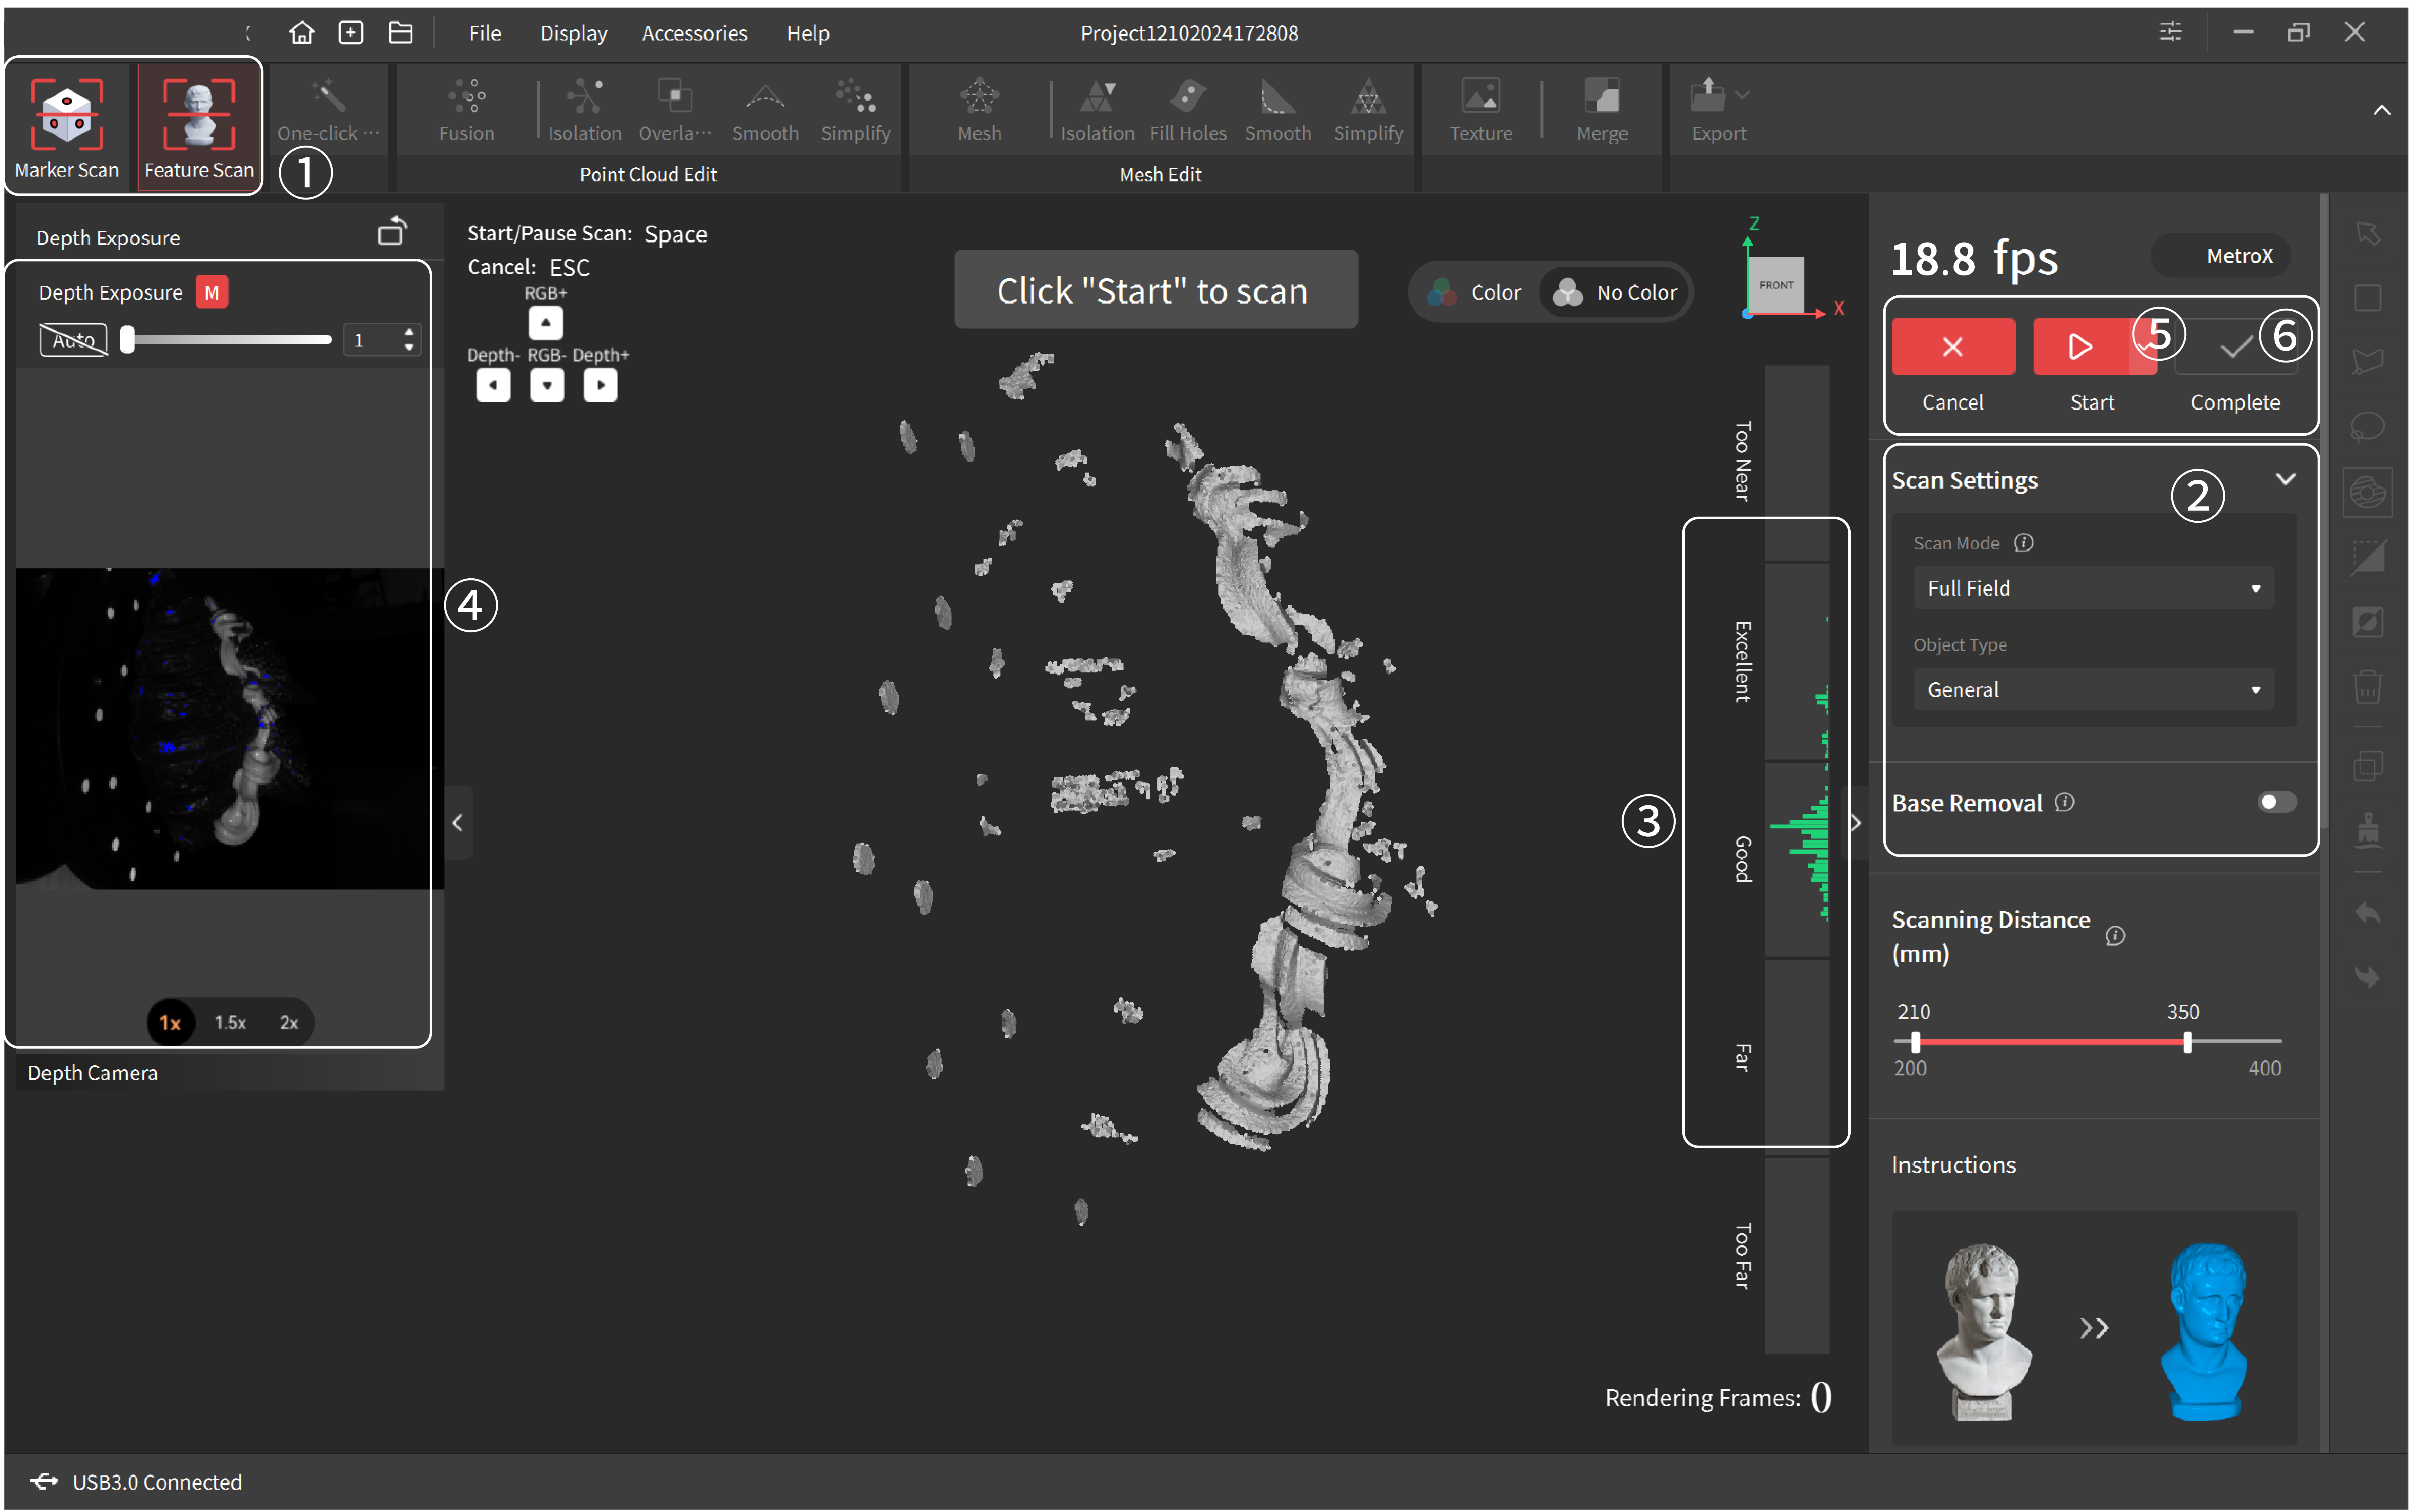This screenshot has height=1512, width=2410.
Task: Create a new project icon
Action: tap(351, 33)
